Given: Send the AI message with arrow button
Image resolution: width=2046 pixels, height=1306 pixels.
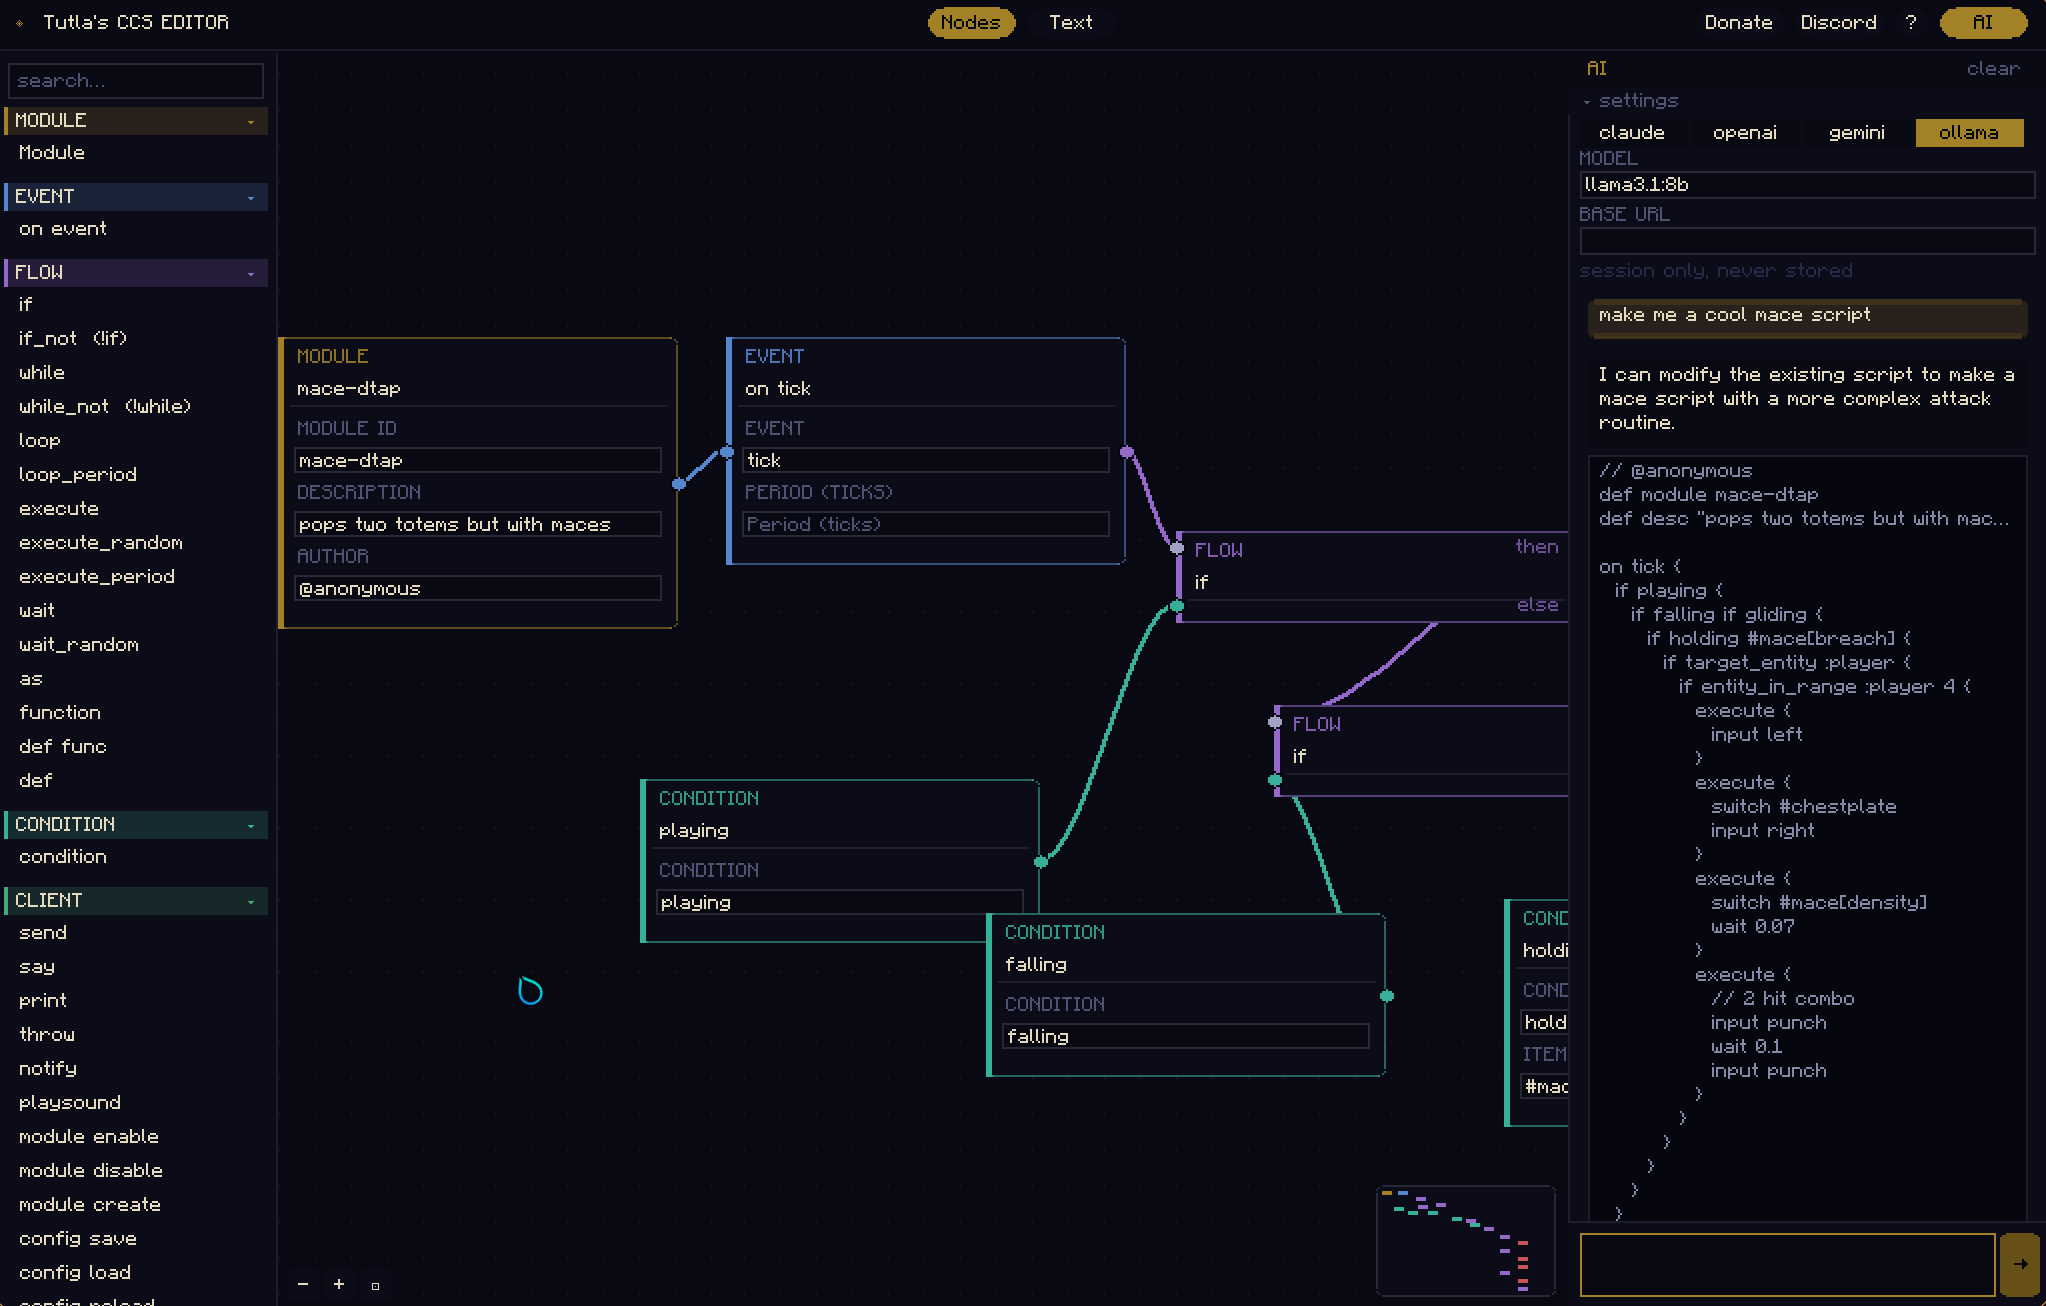Looking at the screenshot, I should coord(2020,1264).
